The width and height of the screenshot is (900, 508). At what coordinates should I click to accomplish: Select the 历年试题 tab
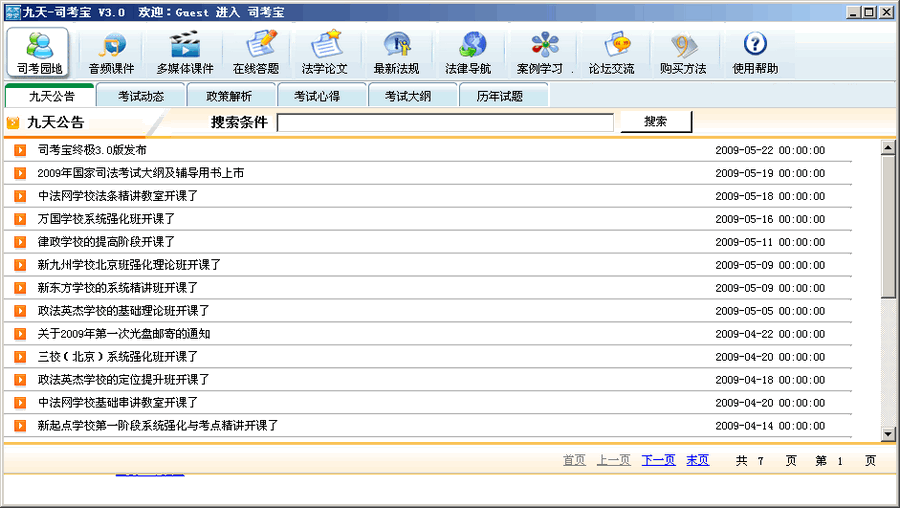tap(498, 96)
